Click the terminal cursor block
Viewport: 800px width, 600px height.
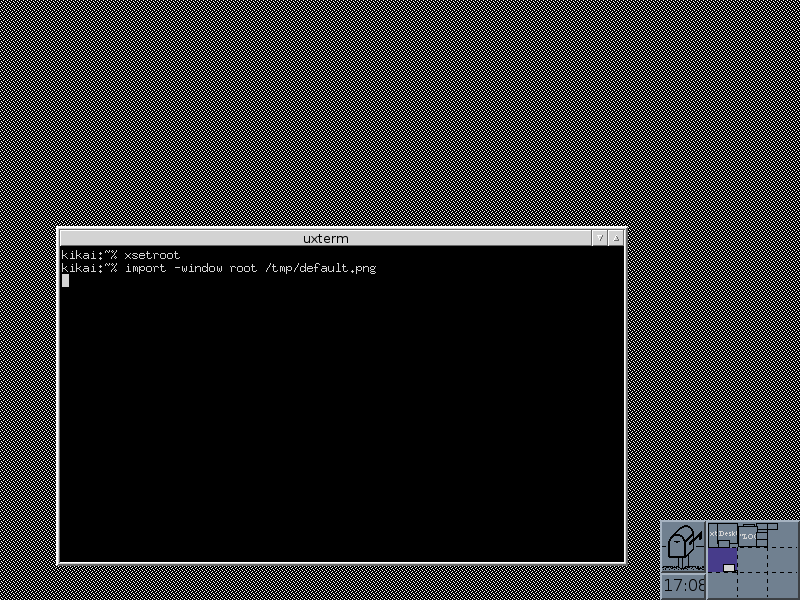pyautogui.click(x=65, y=281)
